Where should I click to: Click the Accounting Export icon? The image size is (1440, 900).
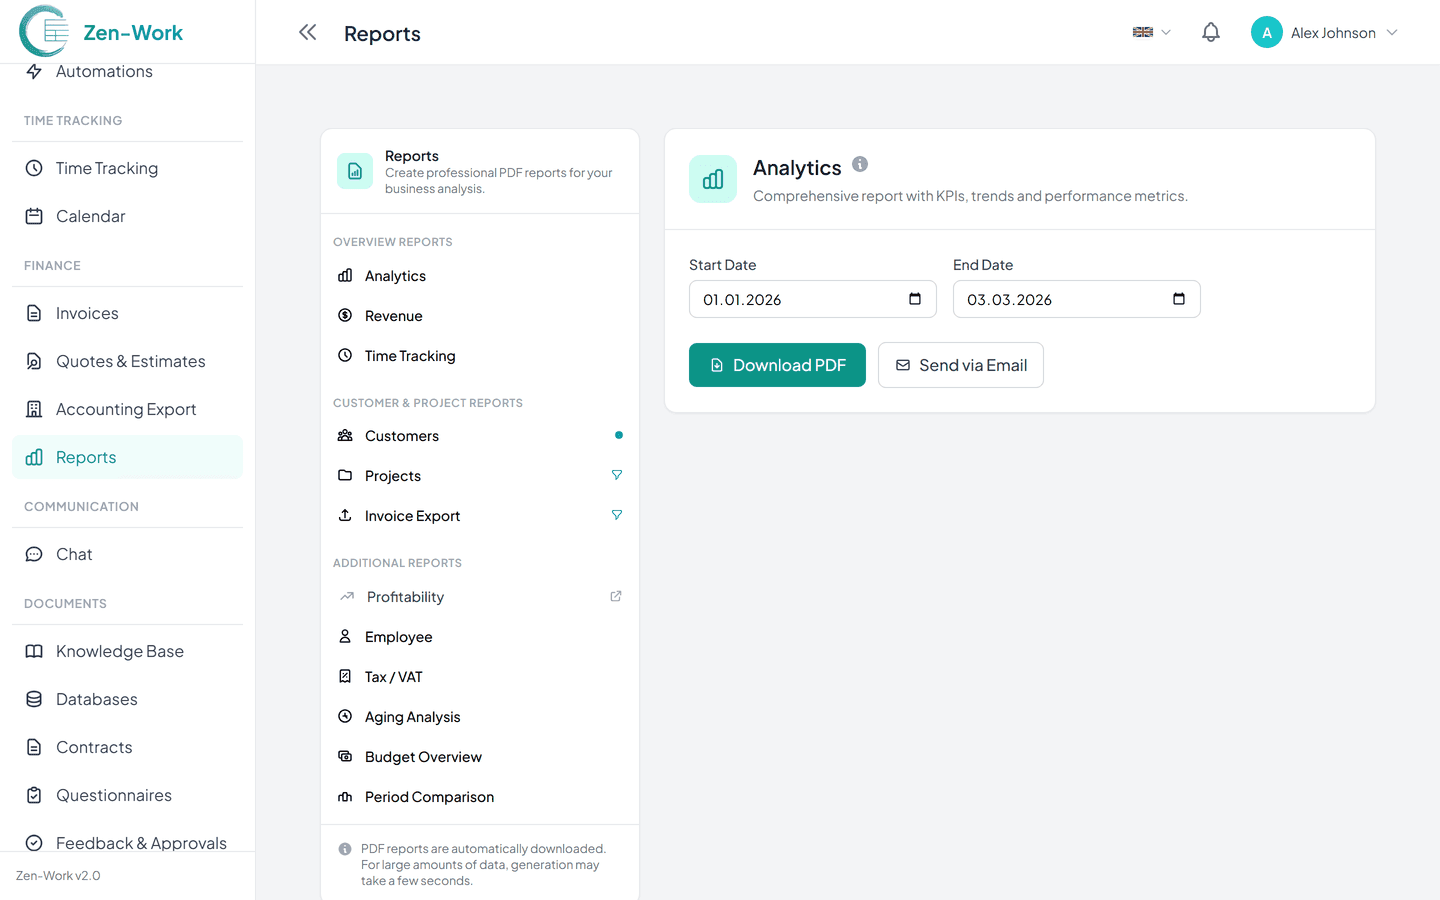click(33, 408)
